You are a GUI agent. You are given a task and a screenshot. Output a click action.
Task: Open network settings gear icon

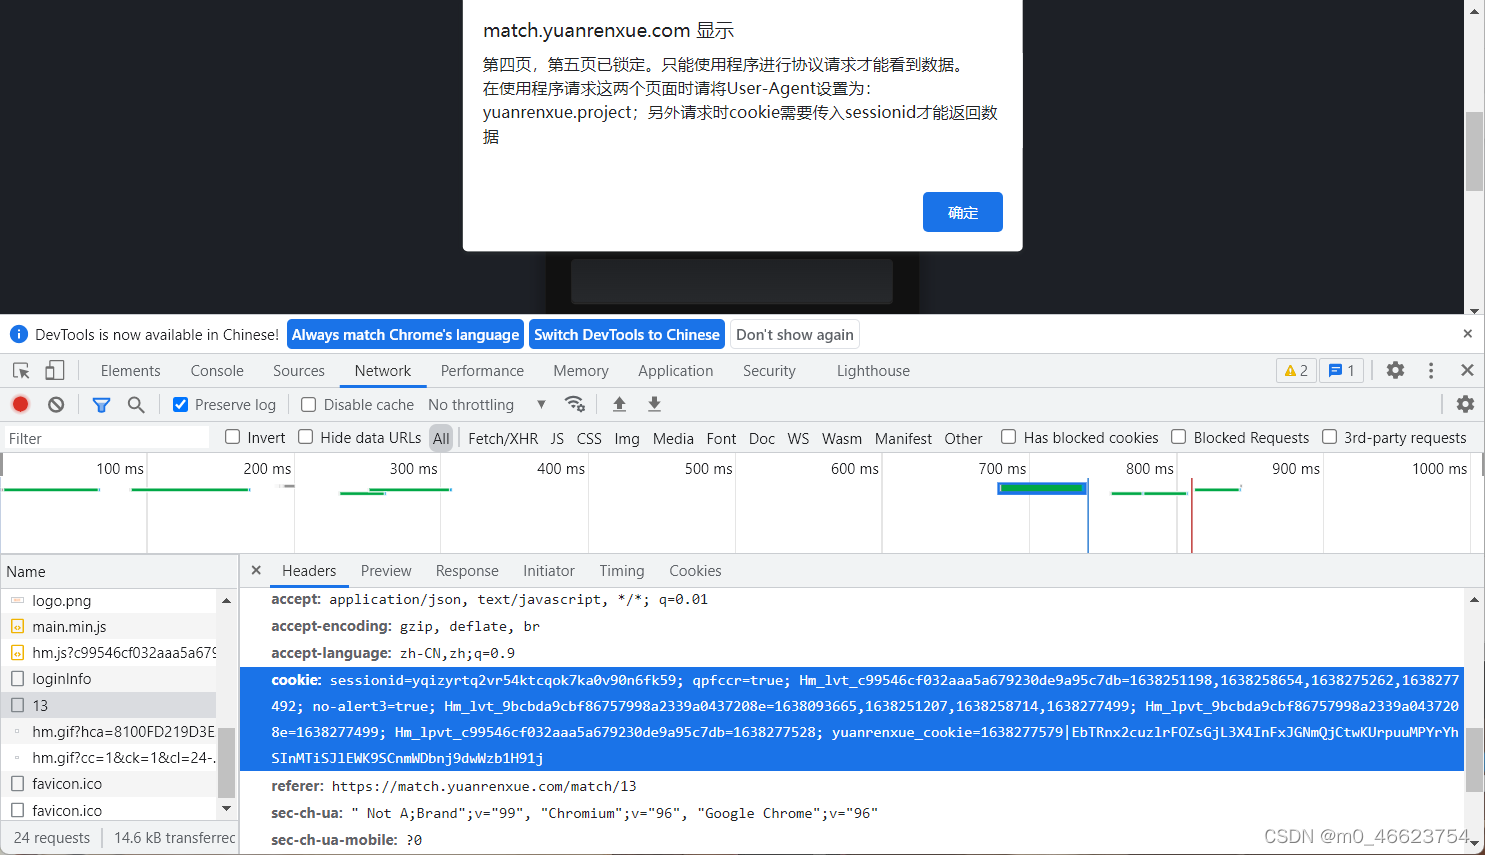[x=1465, y=404]
